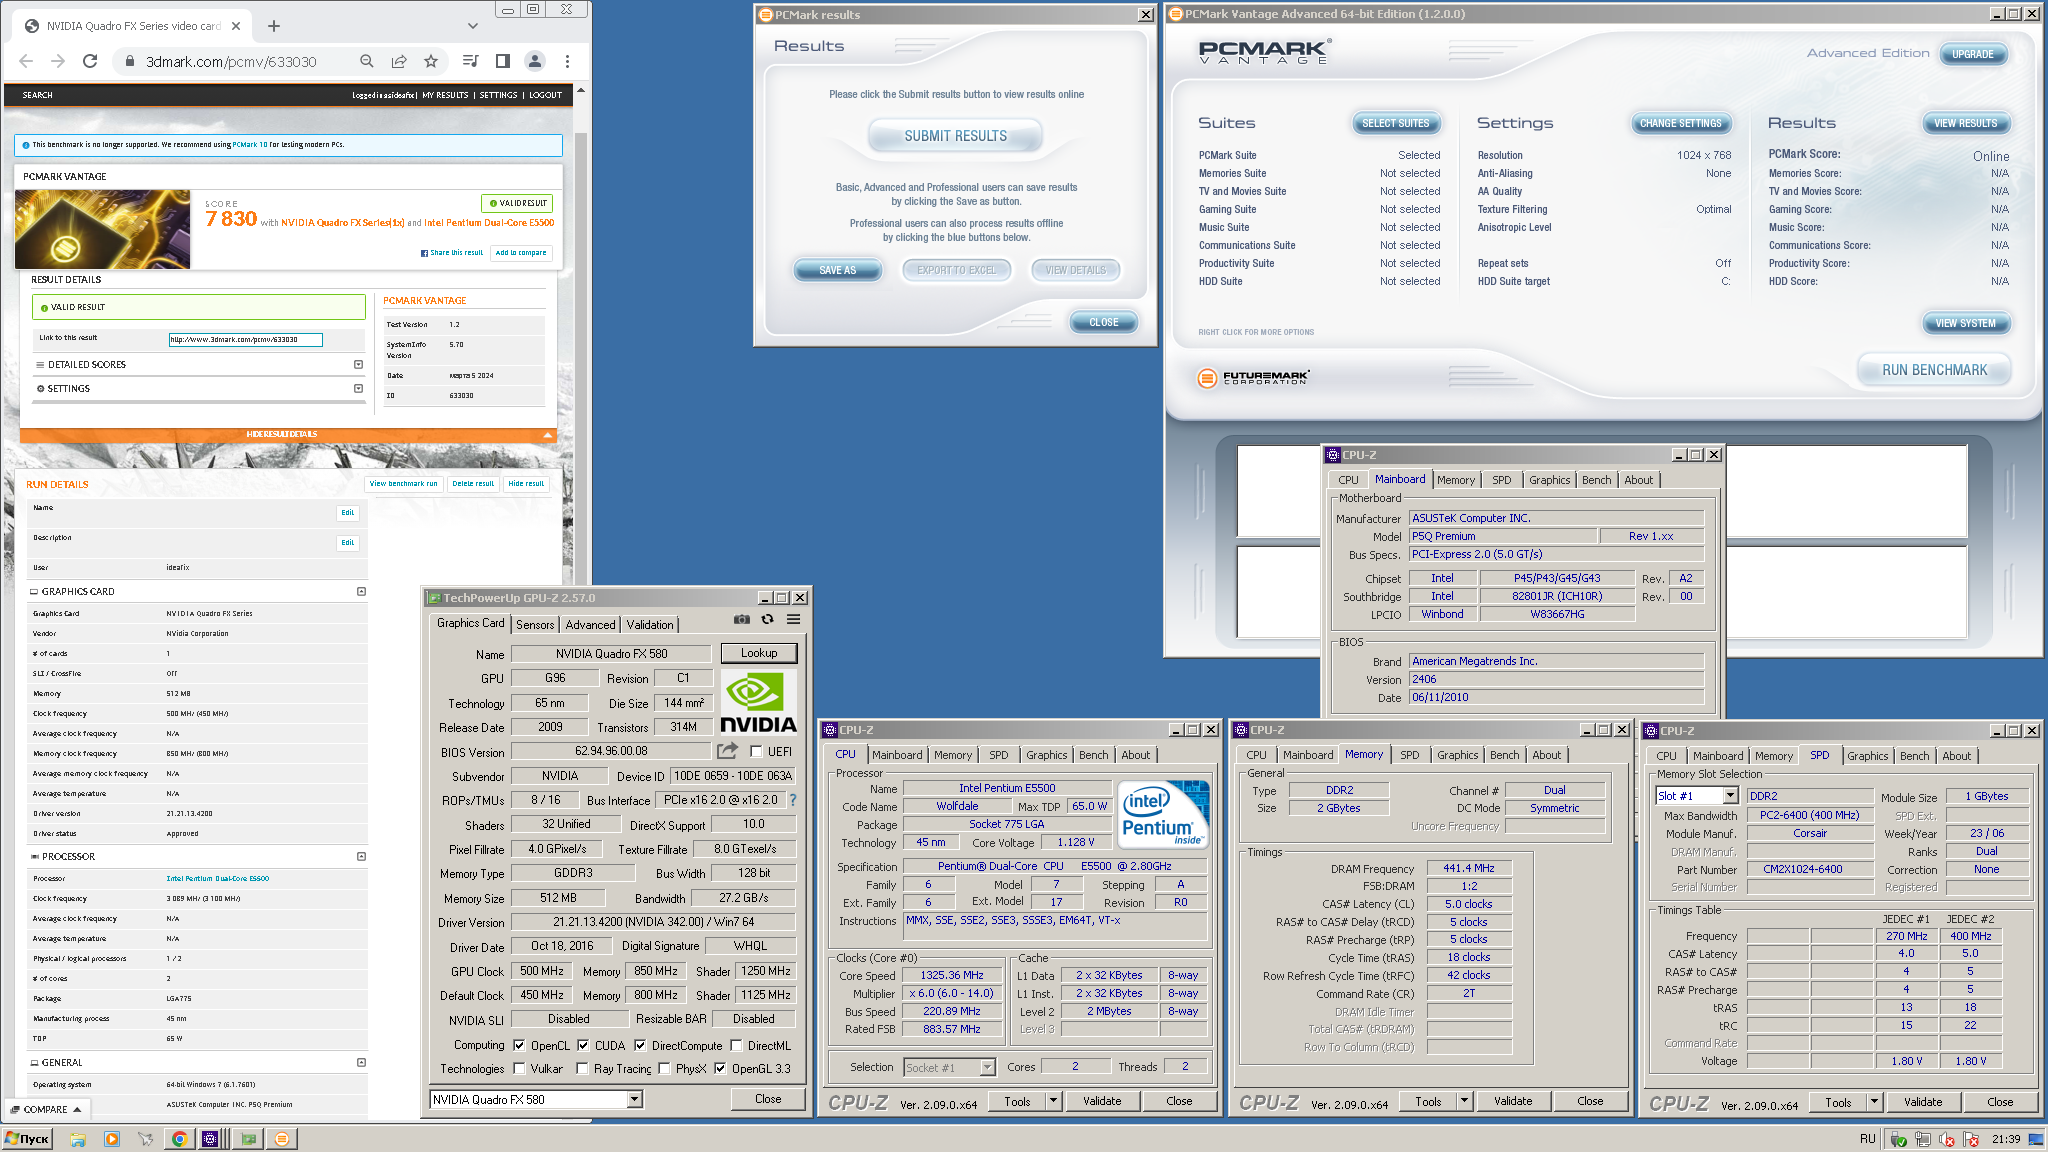Open Chrome media controls icon
This screenshot has width=2048, height=1152.
click(471, 61)
